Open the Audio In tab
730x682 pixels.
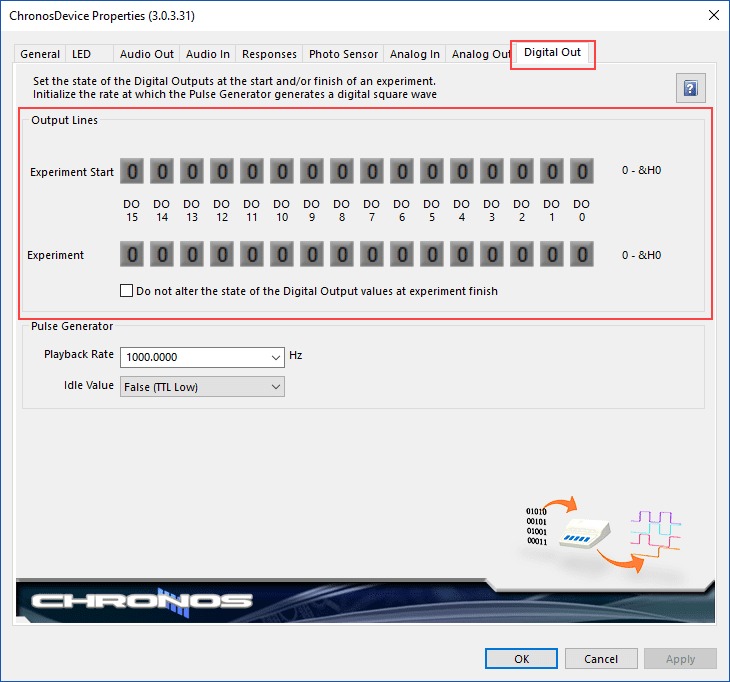208,54
